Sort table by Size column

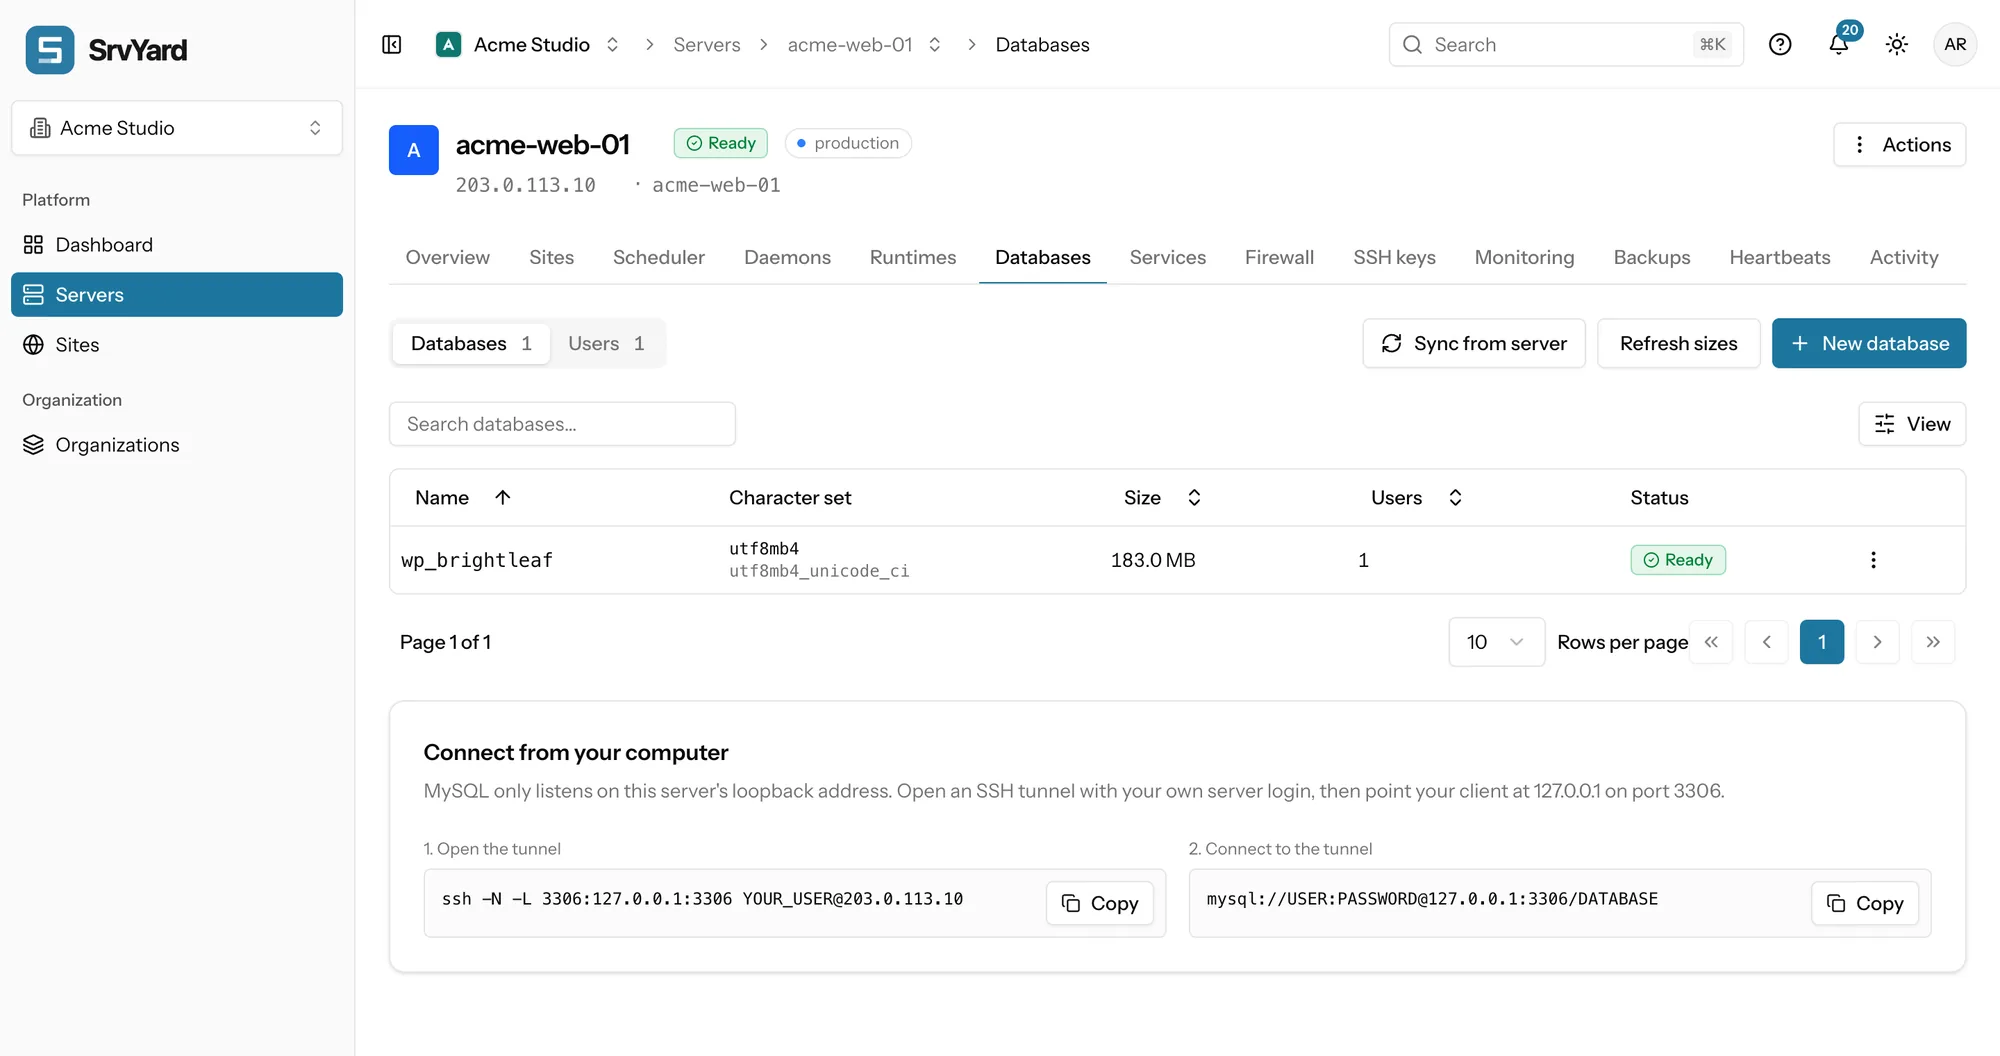[1162, 498]
